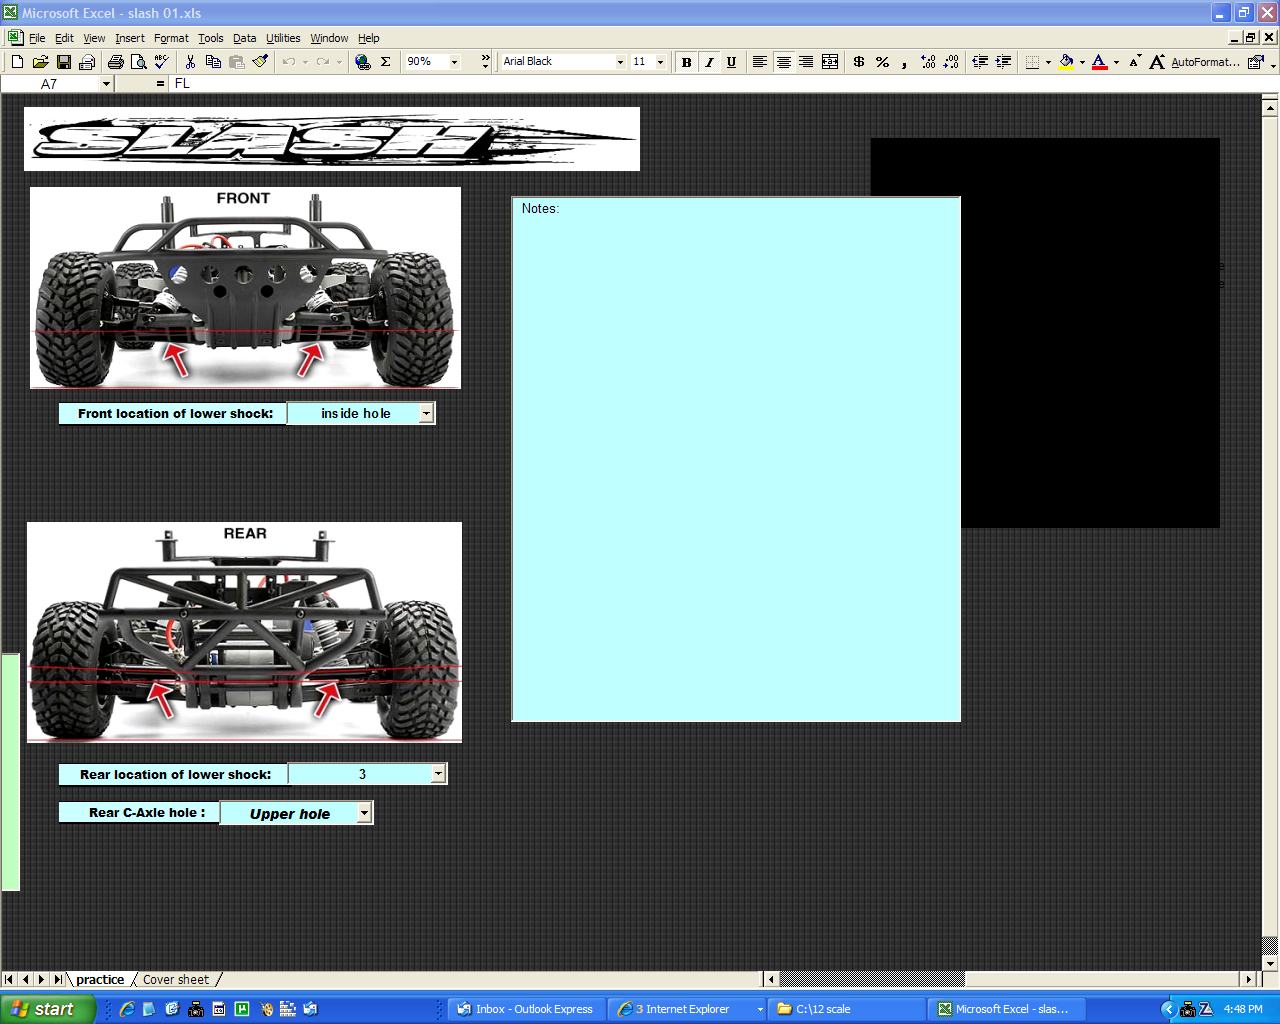Toggle italic formatting

709,62
